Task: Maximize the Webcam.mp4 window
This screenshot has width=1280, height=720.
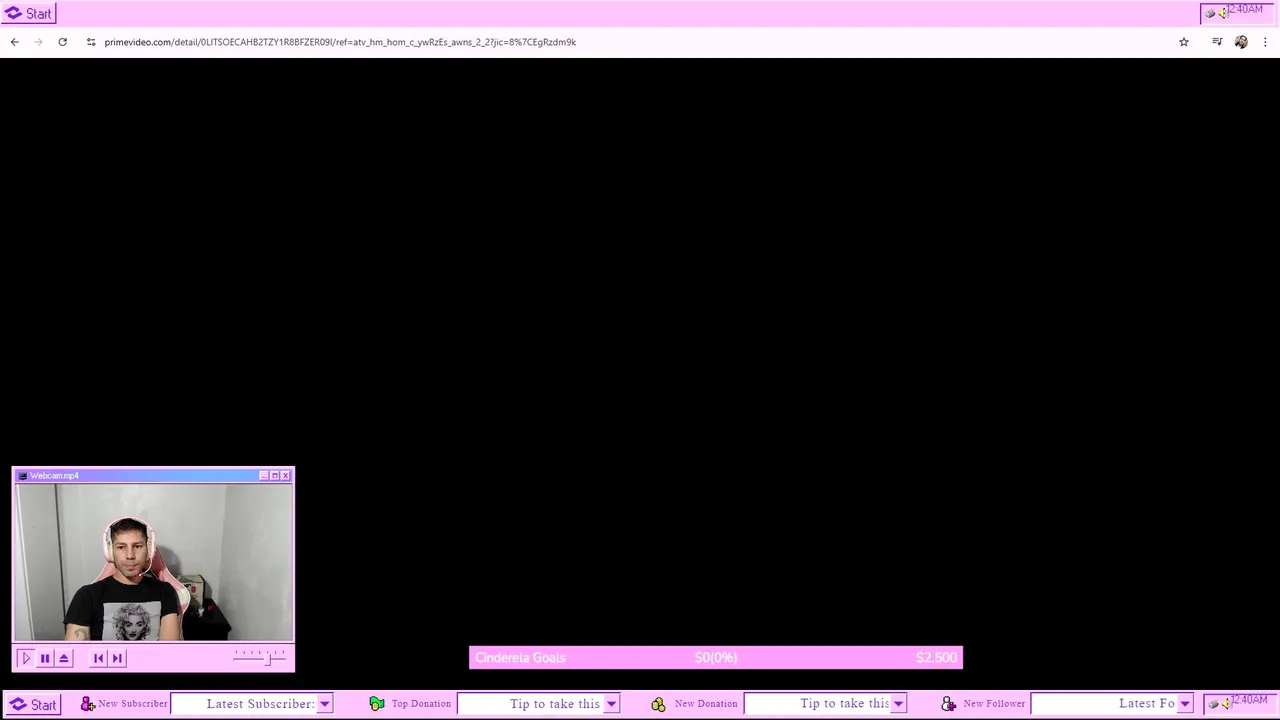Action: [275, 476]
